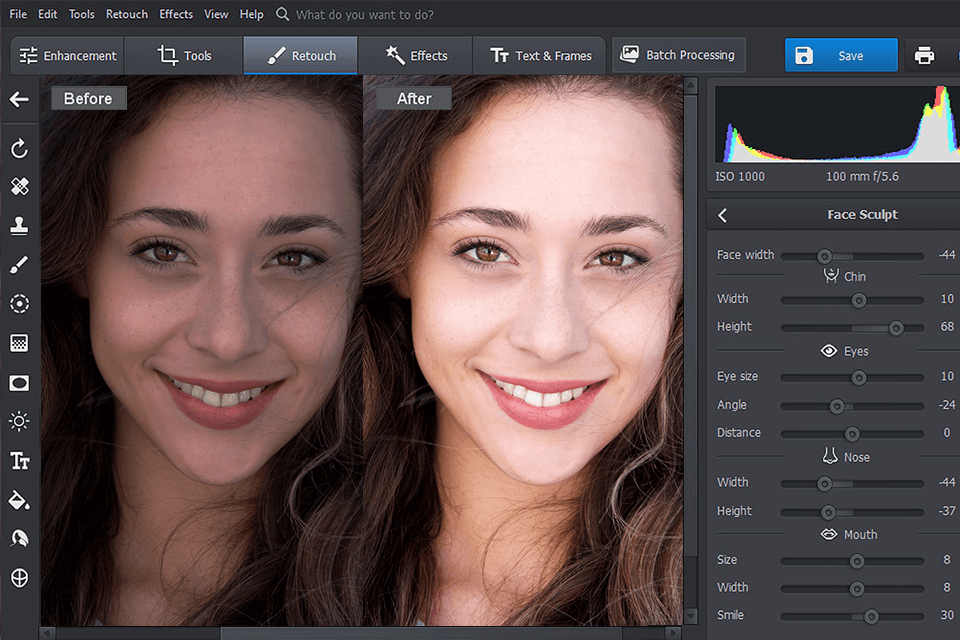
Task: Open the Effects menu in menu bar
Action: click(x=176, y=14)
